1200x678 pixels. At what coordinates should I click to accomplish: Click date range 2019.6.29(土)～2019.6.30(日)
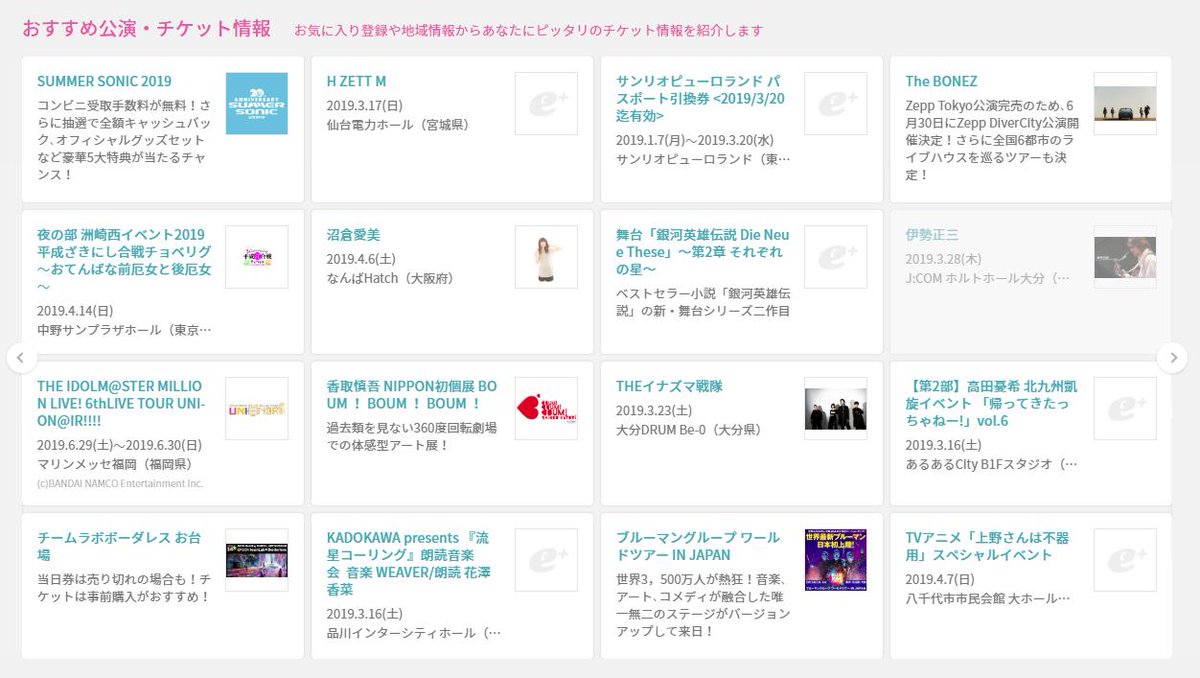point(120,444)
